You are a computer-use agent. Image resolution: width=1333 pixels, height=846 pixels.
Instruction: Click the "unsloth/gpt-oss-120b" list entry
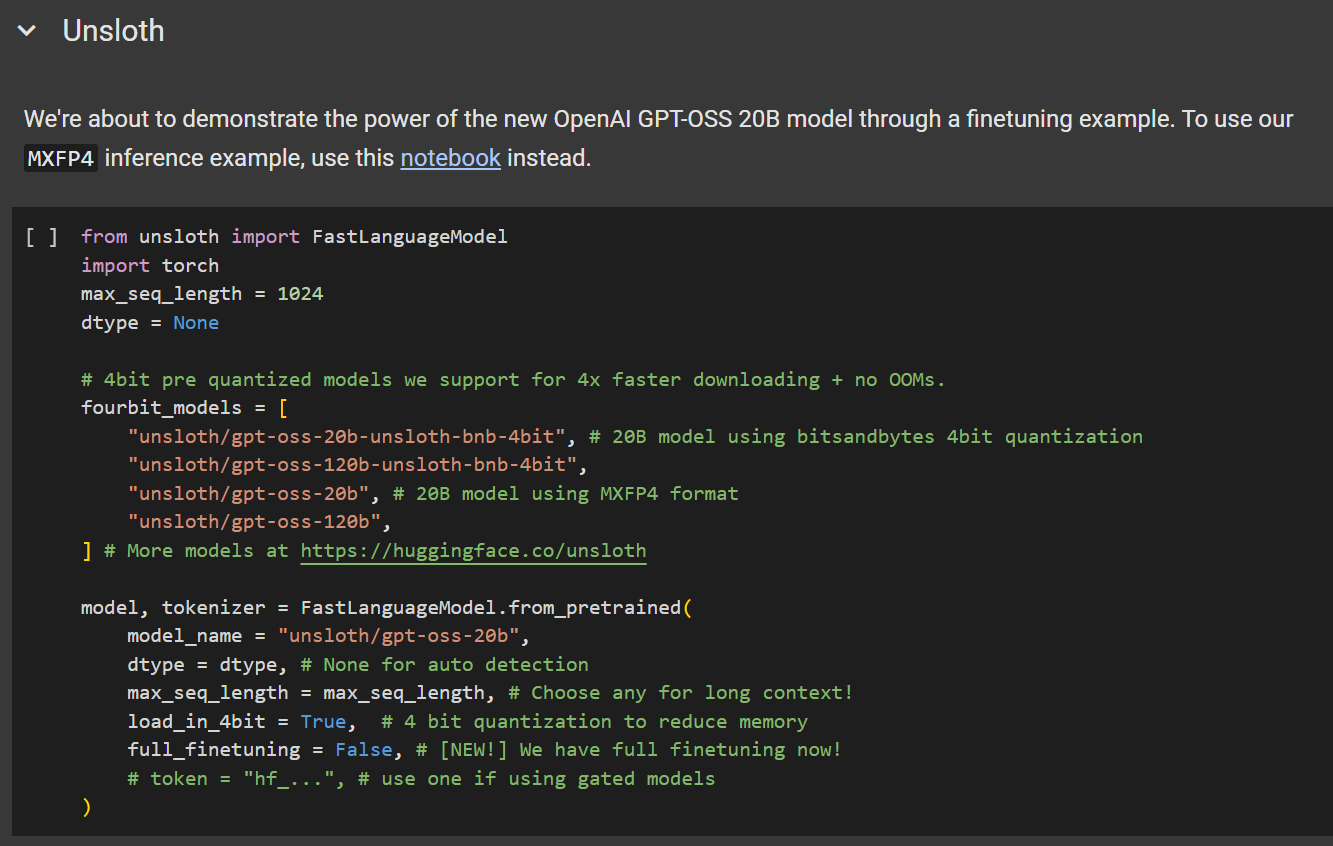(258, 522)
